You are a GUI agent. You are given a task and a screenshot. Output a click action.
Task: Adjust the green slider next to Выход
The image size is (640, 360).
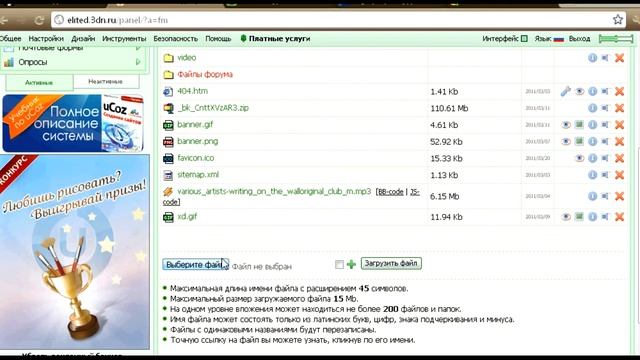[x=616, y=39]
